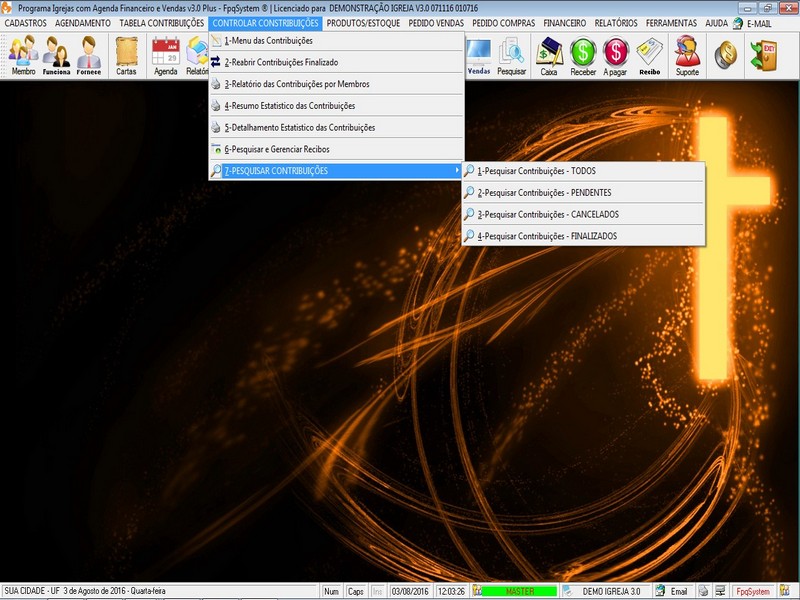Open the Caixa cash book icon
Screen dimensions: 800x600
[549, 55]
